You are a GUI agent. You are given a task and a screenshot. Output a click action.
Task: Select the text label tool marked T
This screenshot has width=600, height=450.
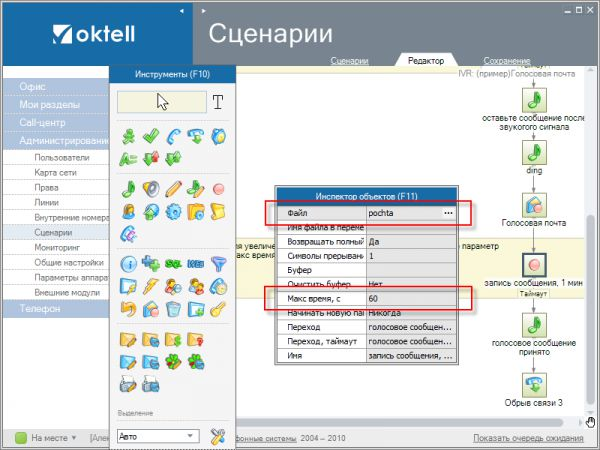click(x=218, y=101)
